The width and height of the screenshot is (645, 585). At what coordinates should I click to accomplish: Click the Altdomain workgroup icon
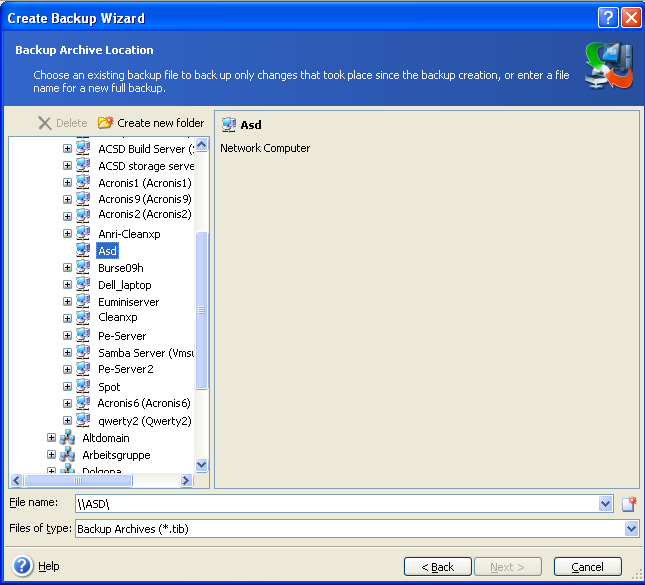(x=67, y=438)
